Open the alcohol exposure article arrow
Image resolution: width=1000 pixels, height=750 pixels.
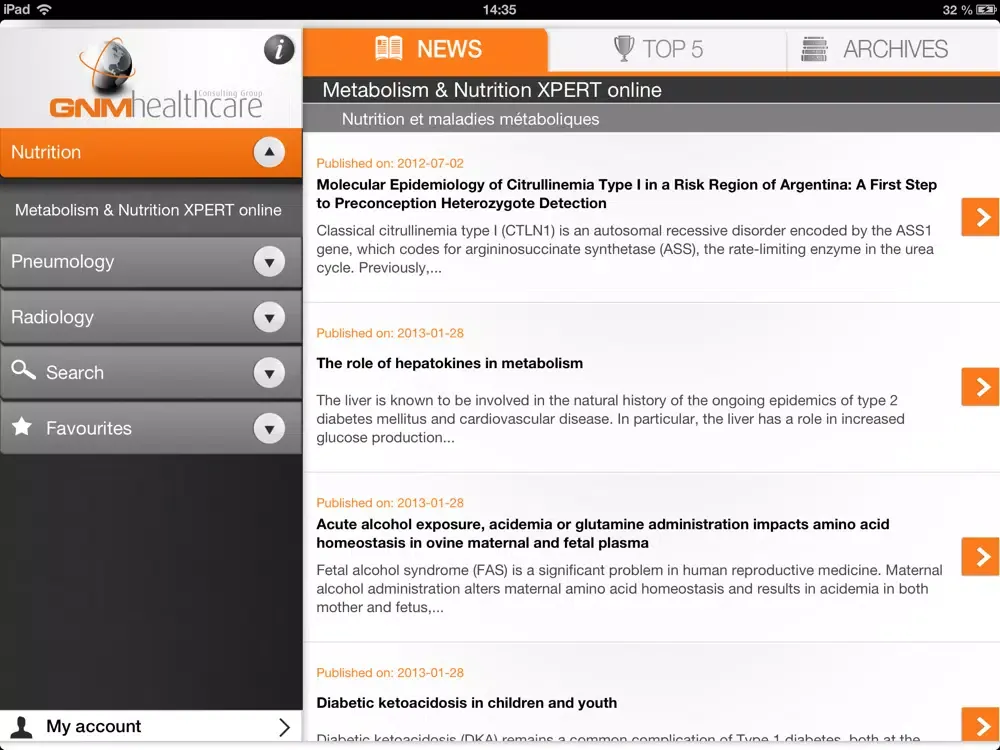pos(980,556)
